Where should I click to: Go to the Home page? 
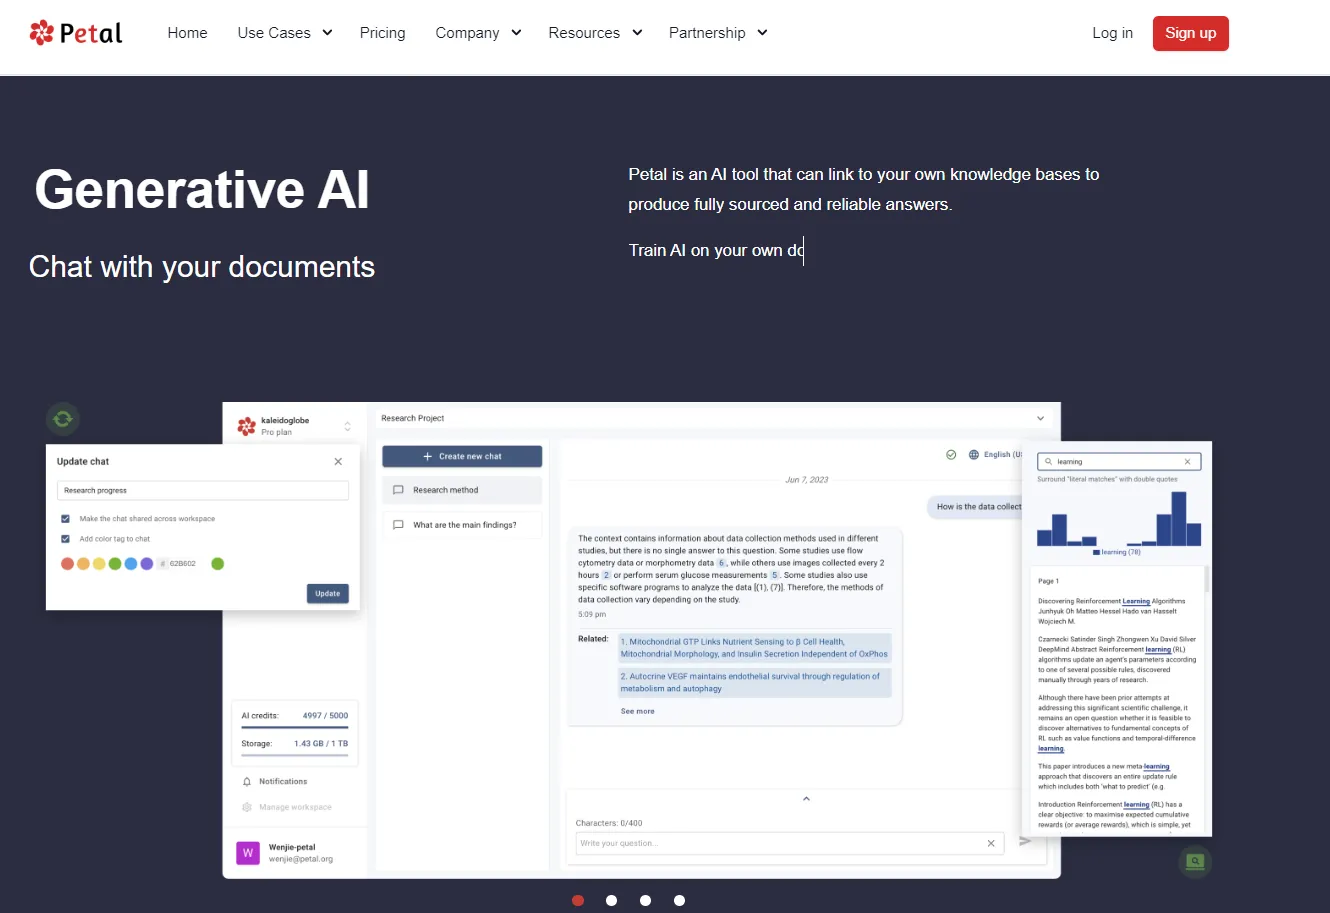[x=188, y=33]
